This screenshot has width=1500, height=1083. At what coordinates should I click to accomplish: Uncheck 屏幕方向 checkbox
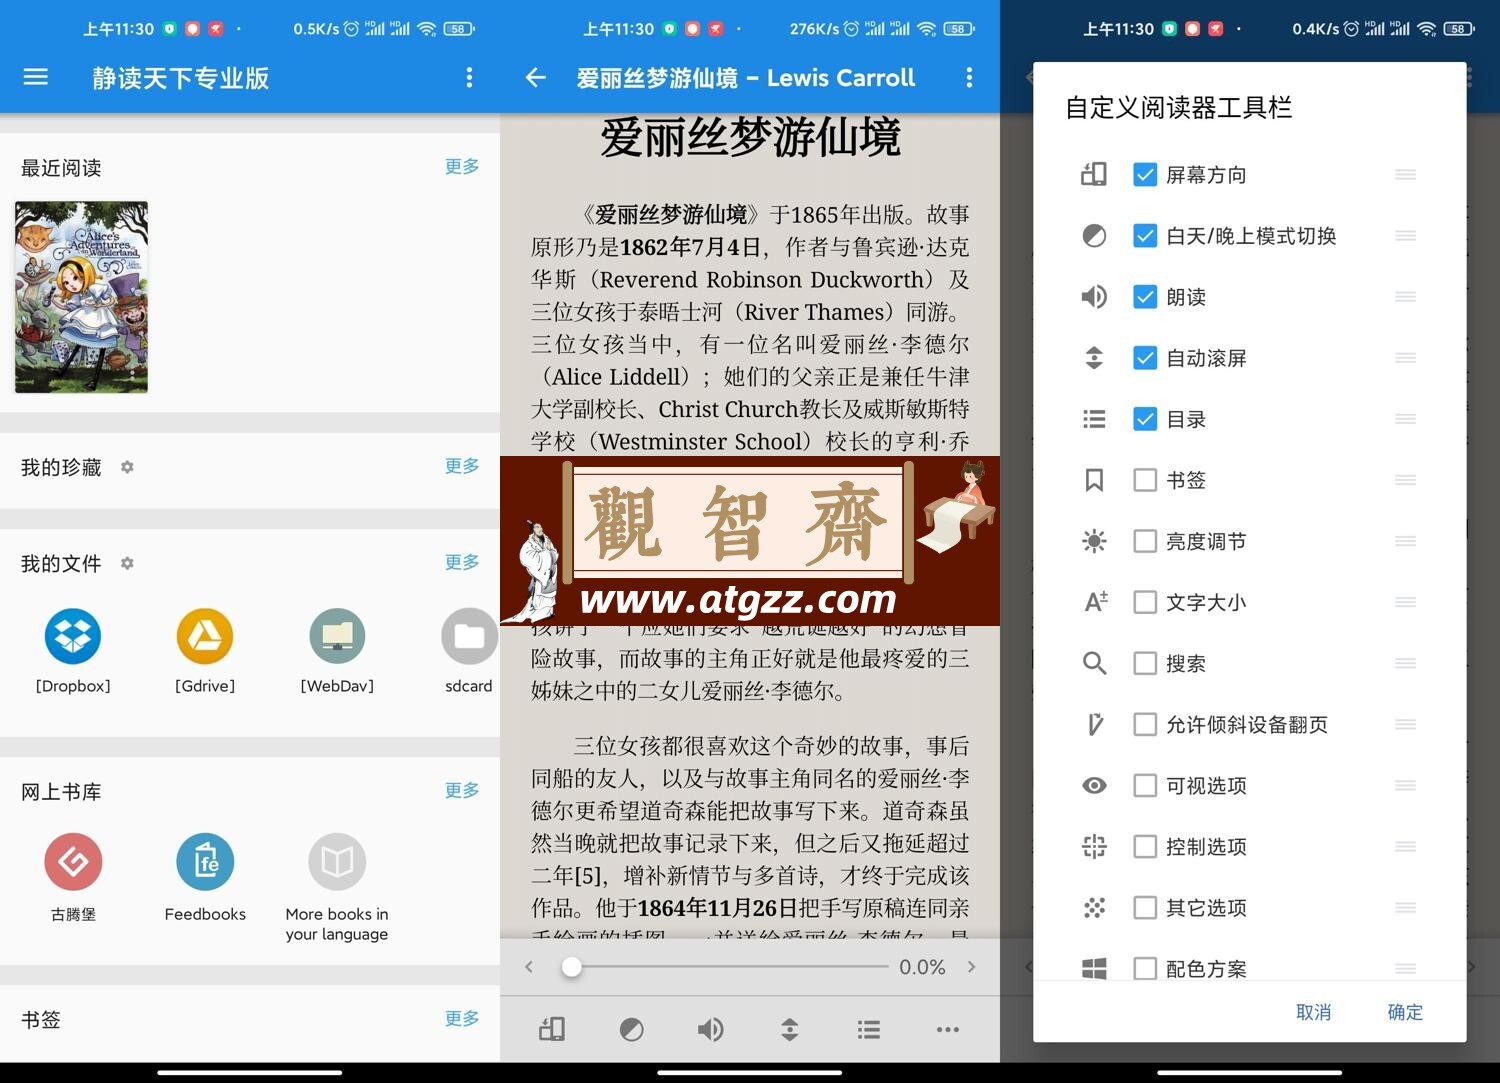[1145, 175]
